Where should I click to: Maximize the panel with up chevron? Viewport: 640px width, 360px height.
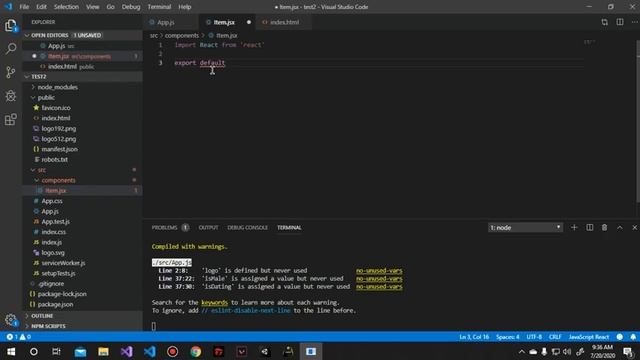(620, 227)
